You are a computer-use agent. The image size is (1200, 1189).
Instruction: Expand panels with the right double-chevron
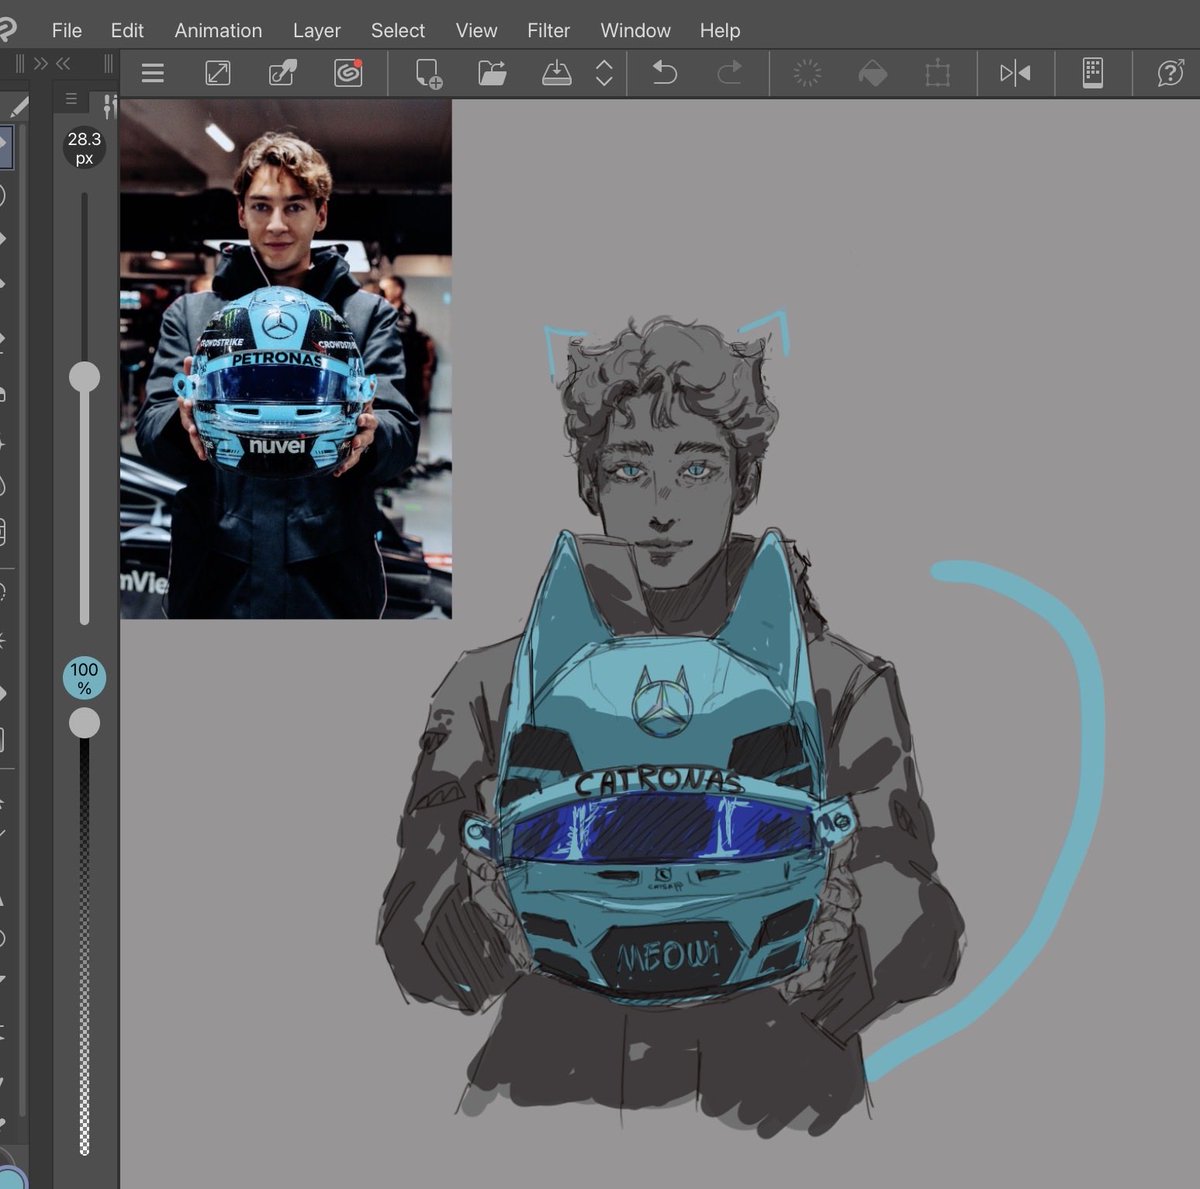[41, 64]
